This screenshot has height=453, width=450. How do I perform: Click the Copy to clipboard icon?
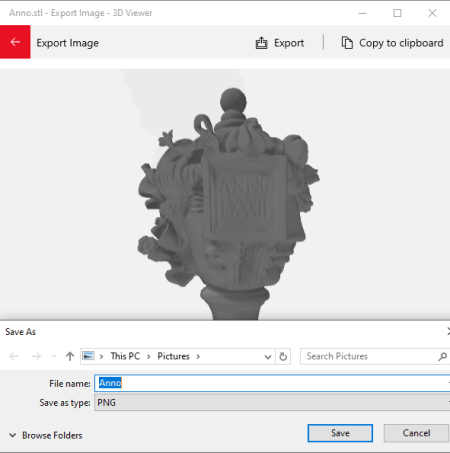coord(347,43)
